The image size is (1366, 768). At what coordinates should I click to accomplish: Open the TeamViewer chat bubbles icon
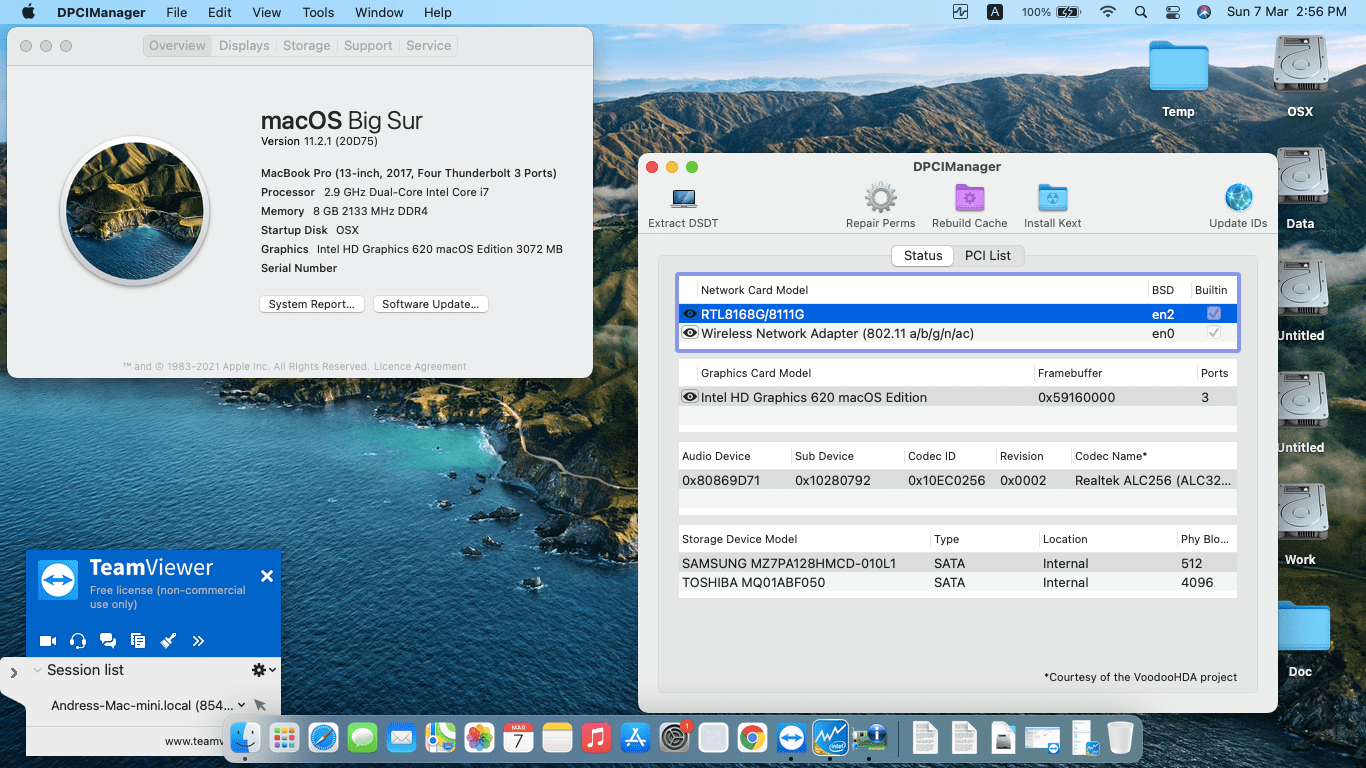(x=108, y=641)
